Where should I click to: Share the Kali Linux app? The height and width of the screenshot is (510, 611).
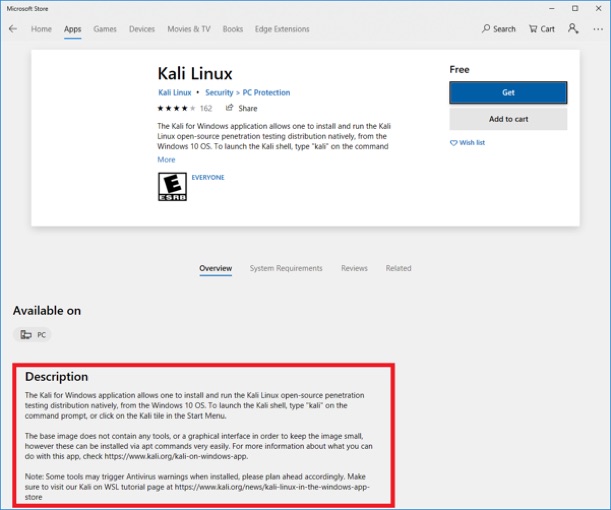click(241, 108)
